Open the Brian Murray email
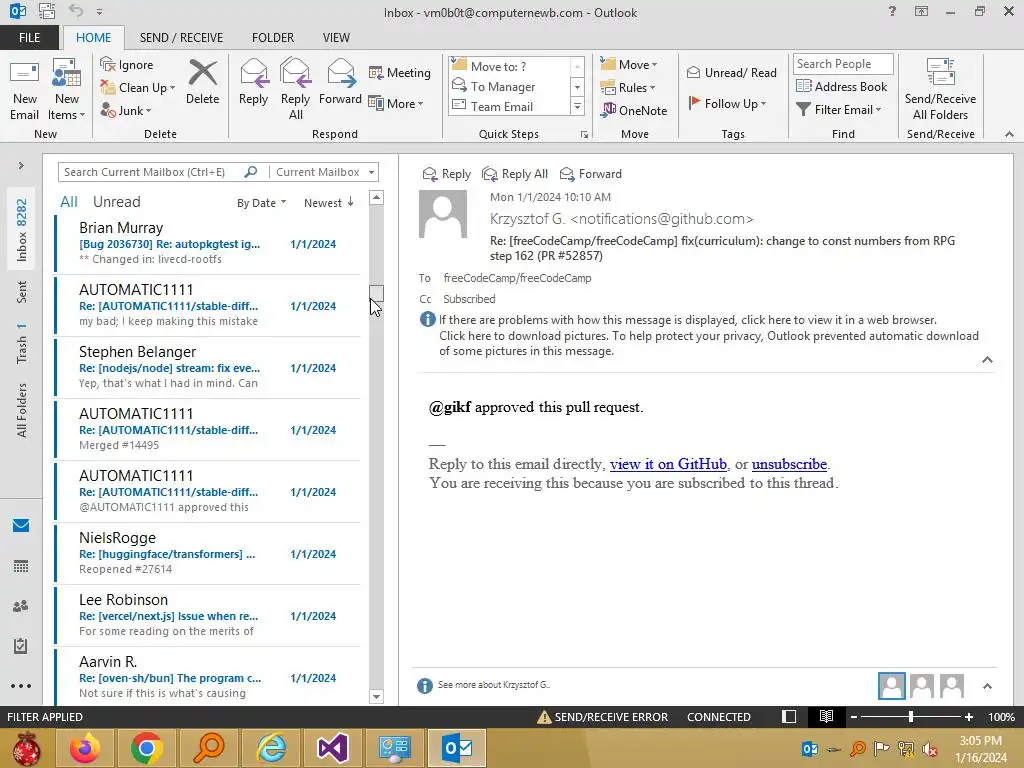1024x768 pixels. point(208,244)
